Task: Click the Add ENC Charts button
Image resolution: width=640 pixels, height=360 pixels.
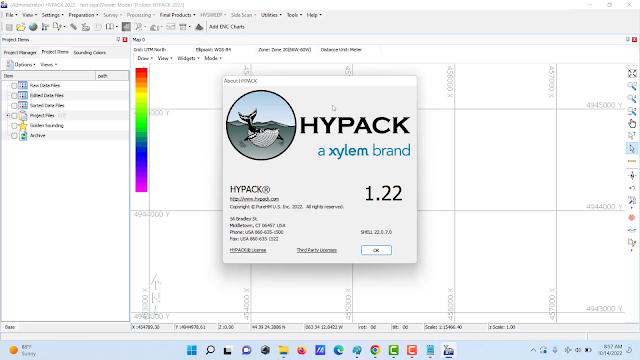Action: (227, 27)
